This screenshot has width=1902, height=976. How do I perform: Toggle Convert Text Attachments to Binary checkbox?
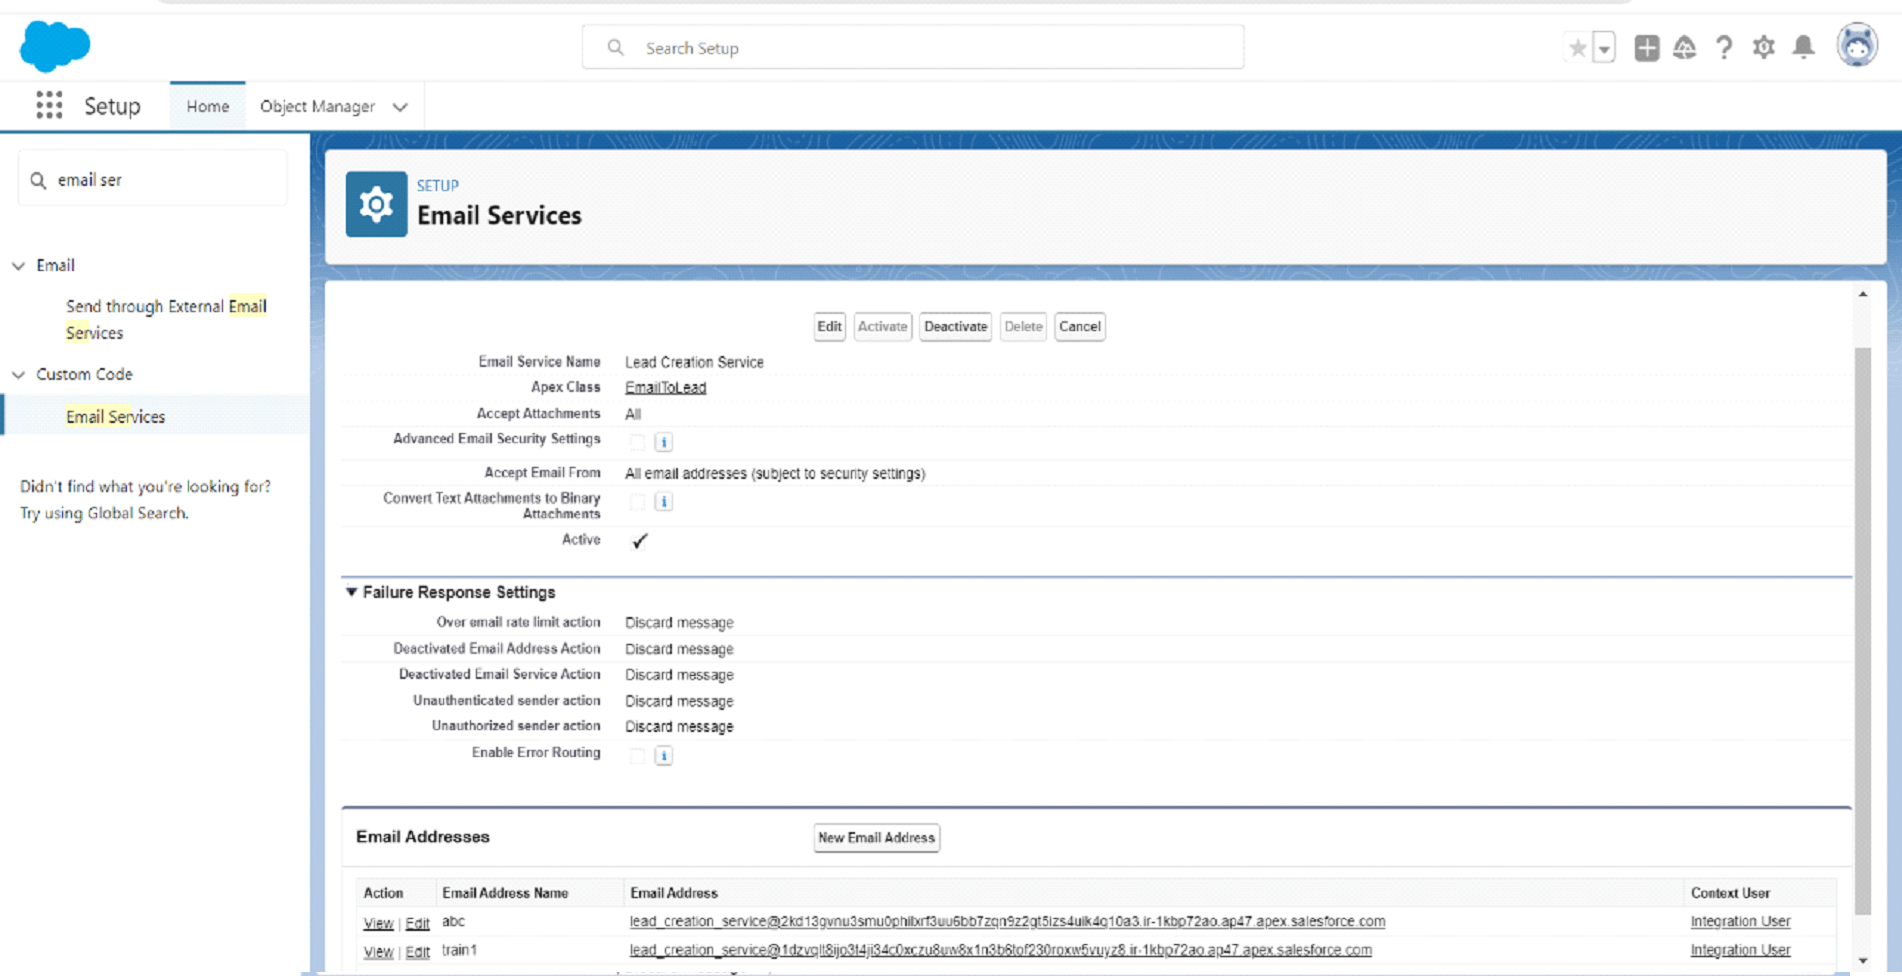[x=637, y=501]
